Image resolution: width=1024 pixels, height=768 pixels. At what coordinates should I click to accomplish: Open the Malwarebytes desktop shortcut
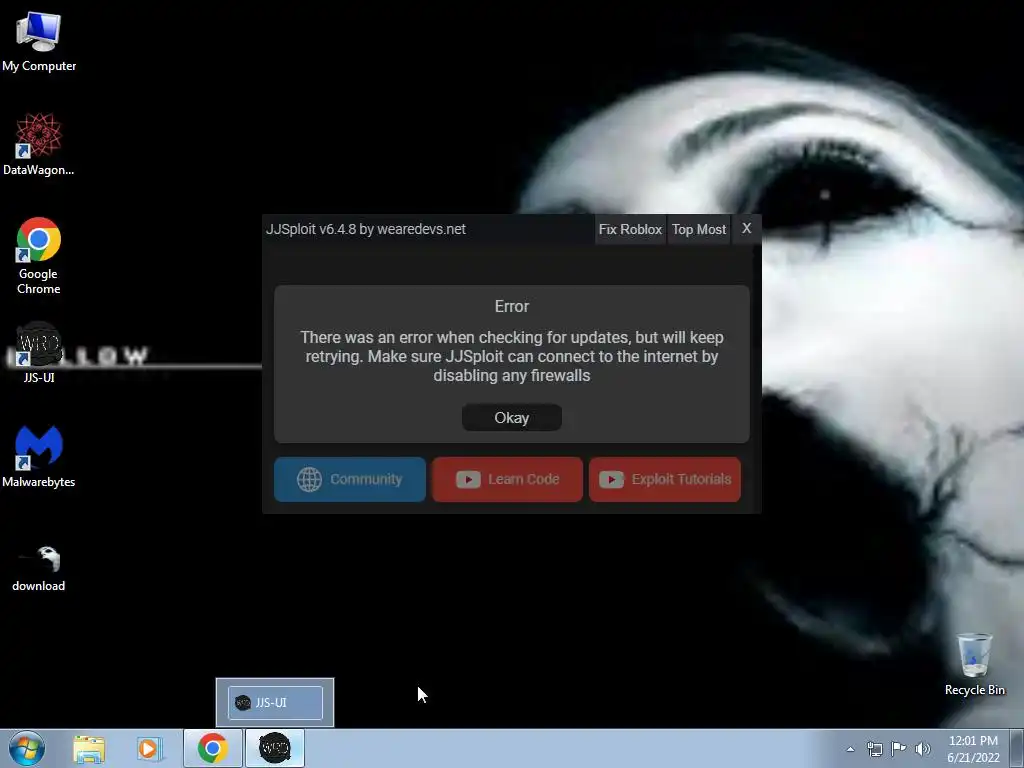39,456
